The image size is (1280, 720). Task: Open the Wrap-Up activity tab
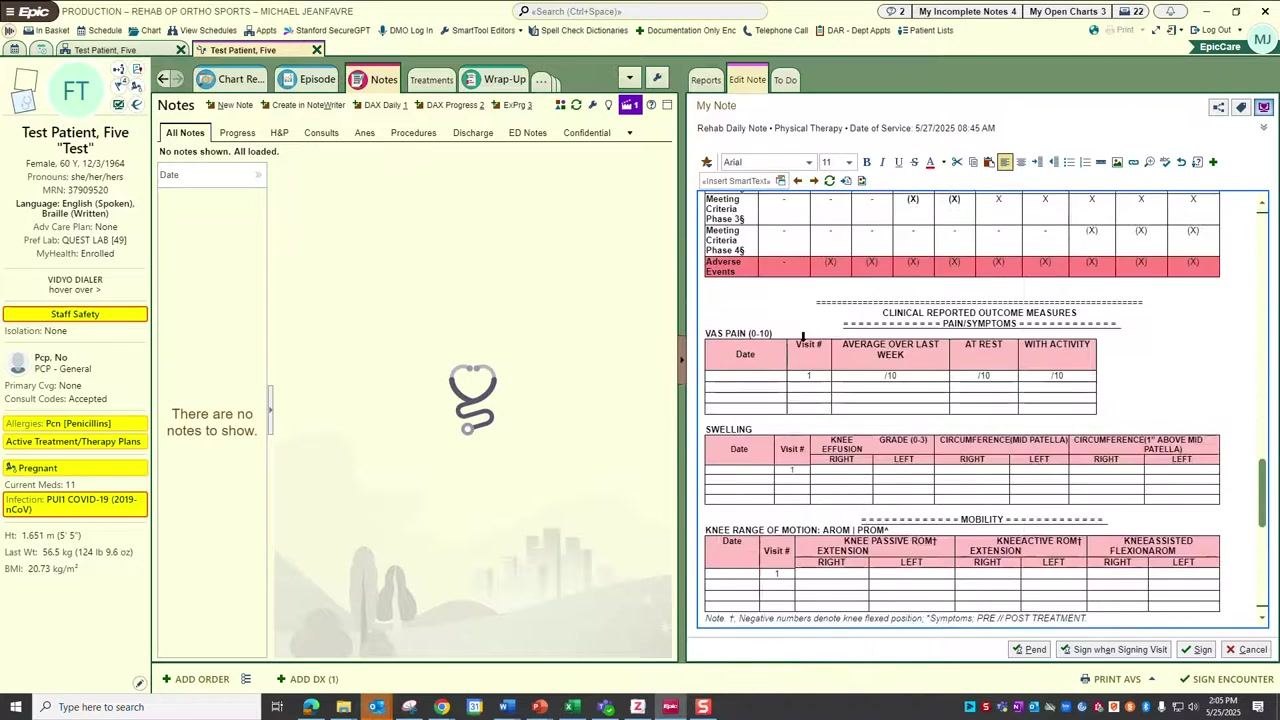pyautogui.click(x=495, y=79)
